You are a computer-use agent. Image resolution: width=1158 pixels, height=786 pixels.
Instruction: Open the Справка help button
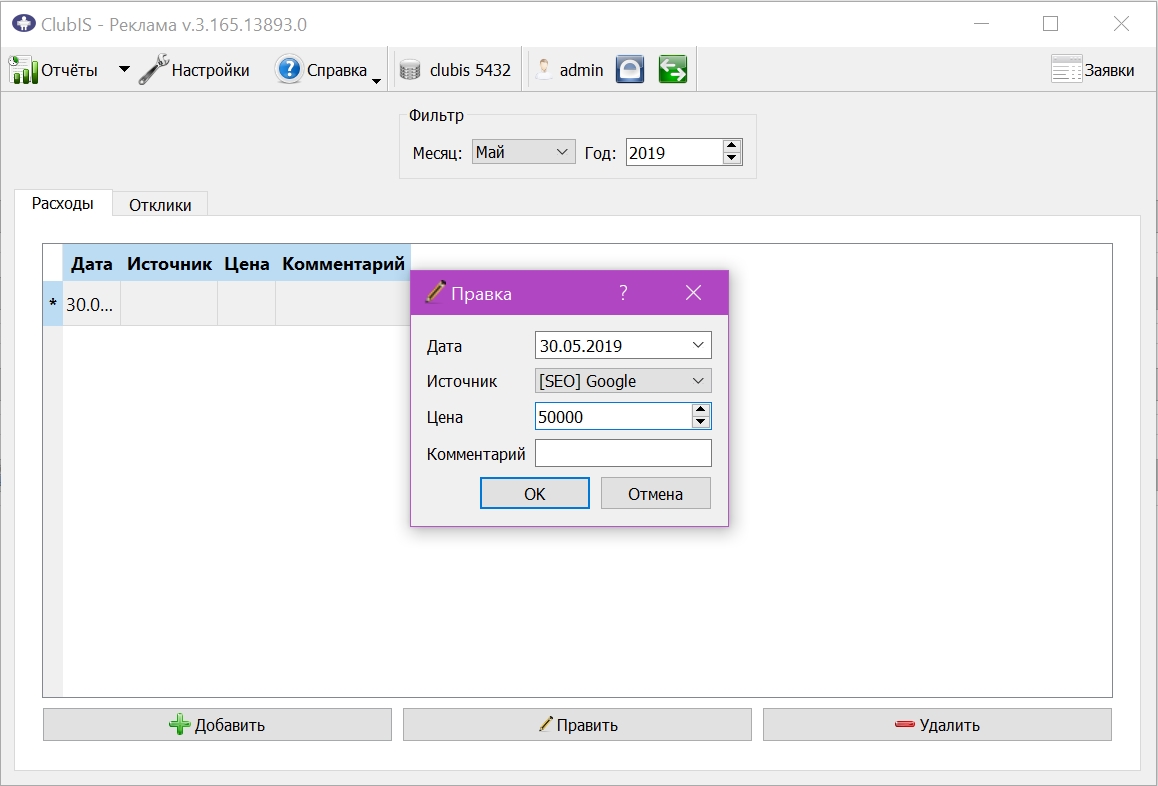321,70
